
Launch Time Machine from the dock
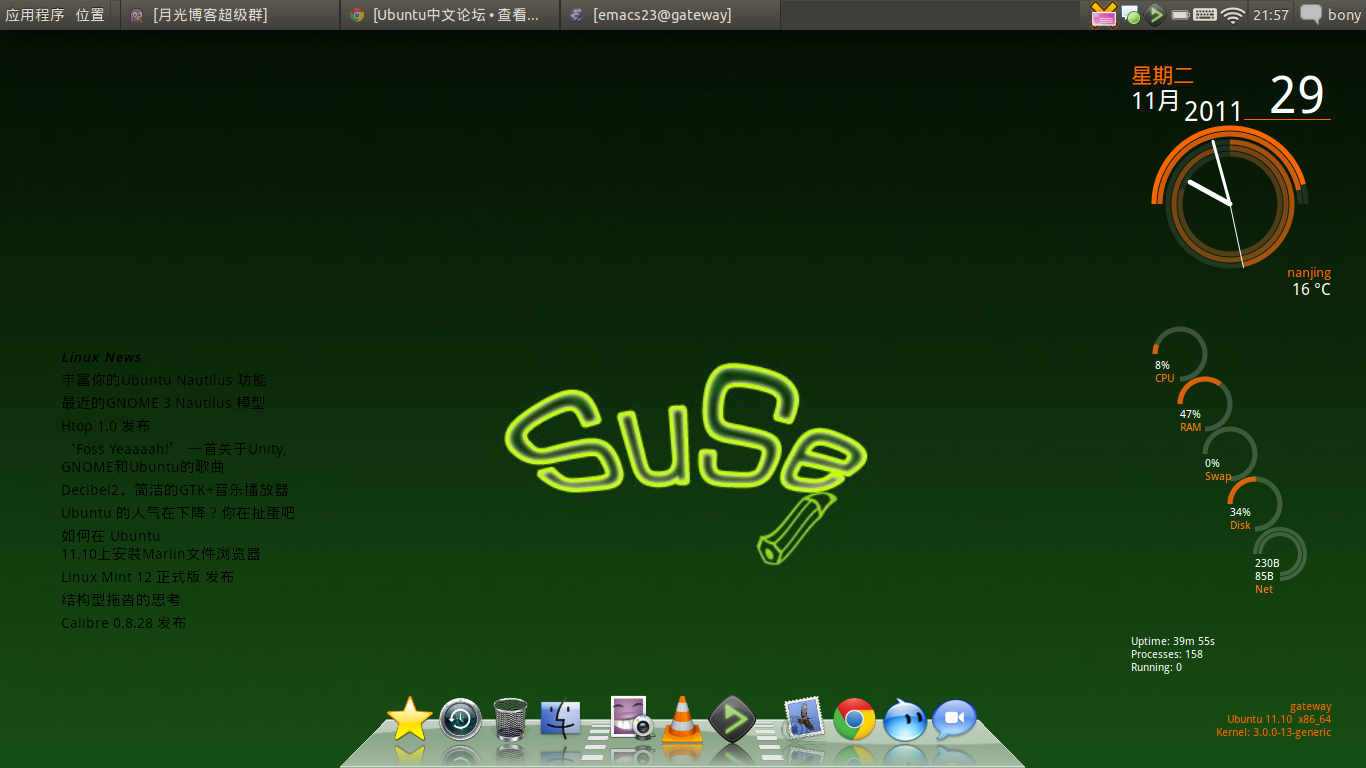(460, 719)
